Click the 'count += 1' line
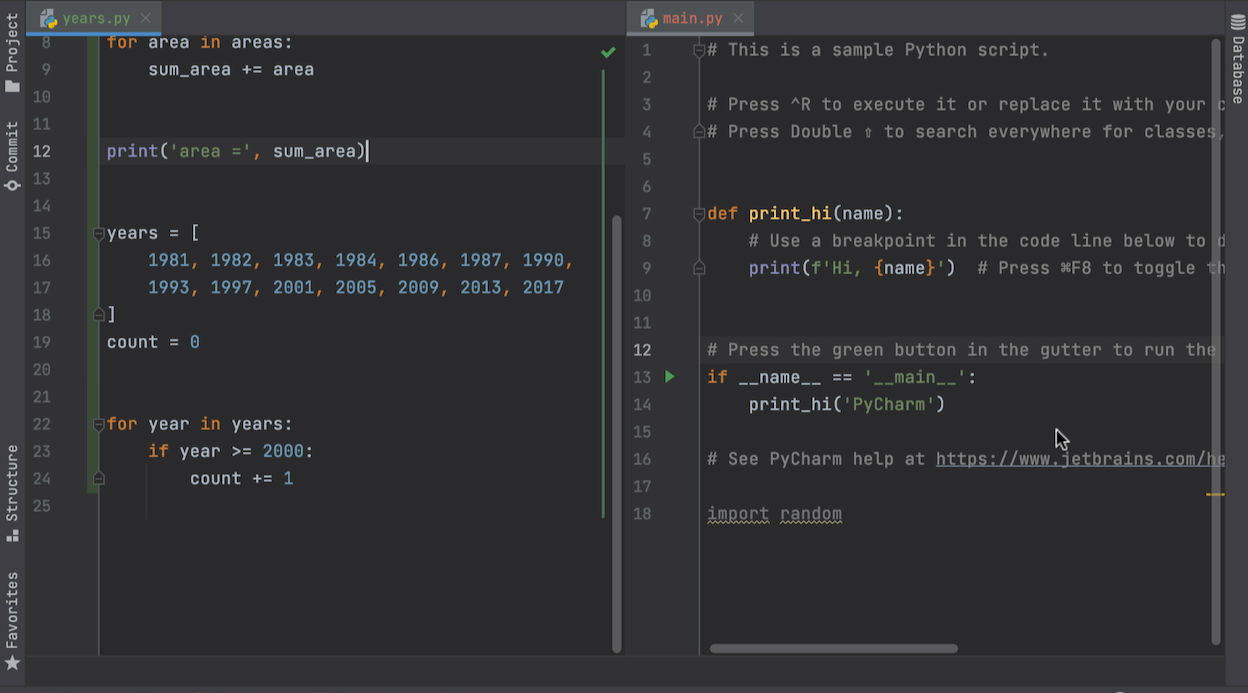This screenshot has height=693, width=1248. 242,478
